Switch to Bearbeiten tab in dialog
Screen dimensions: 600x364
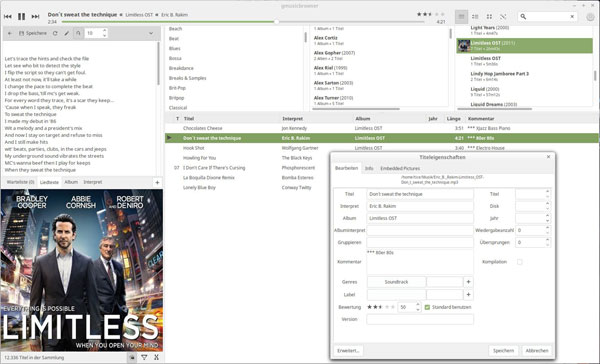(347, 168)
